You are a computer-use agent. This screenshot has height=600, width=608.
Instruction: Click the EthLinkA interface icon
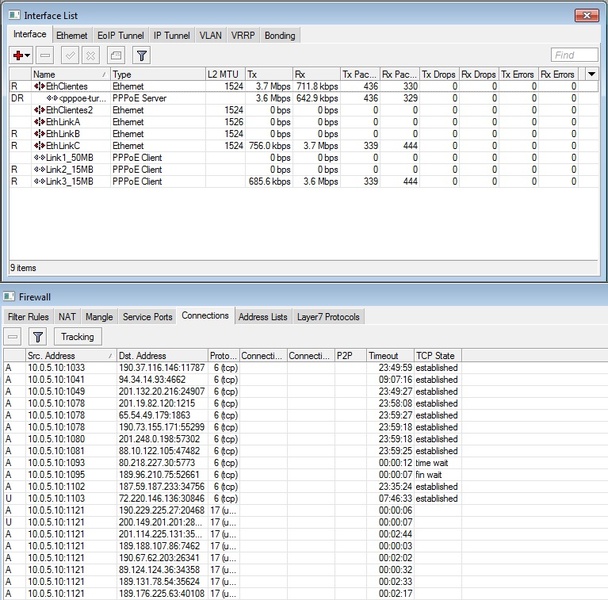(39, 122)
